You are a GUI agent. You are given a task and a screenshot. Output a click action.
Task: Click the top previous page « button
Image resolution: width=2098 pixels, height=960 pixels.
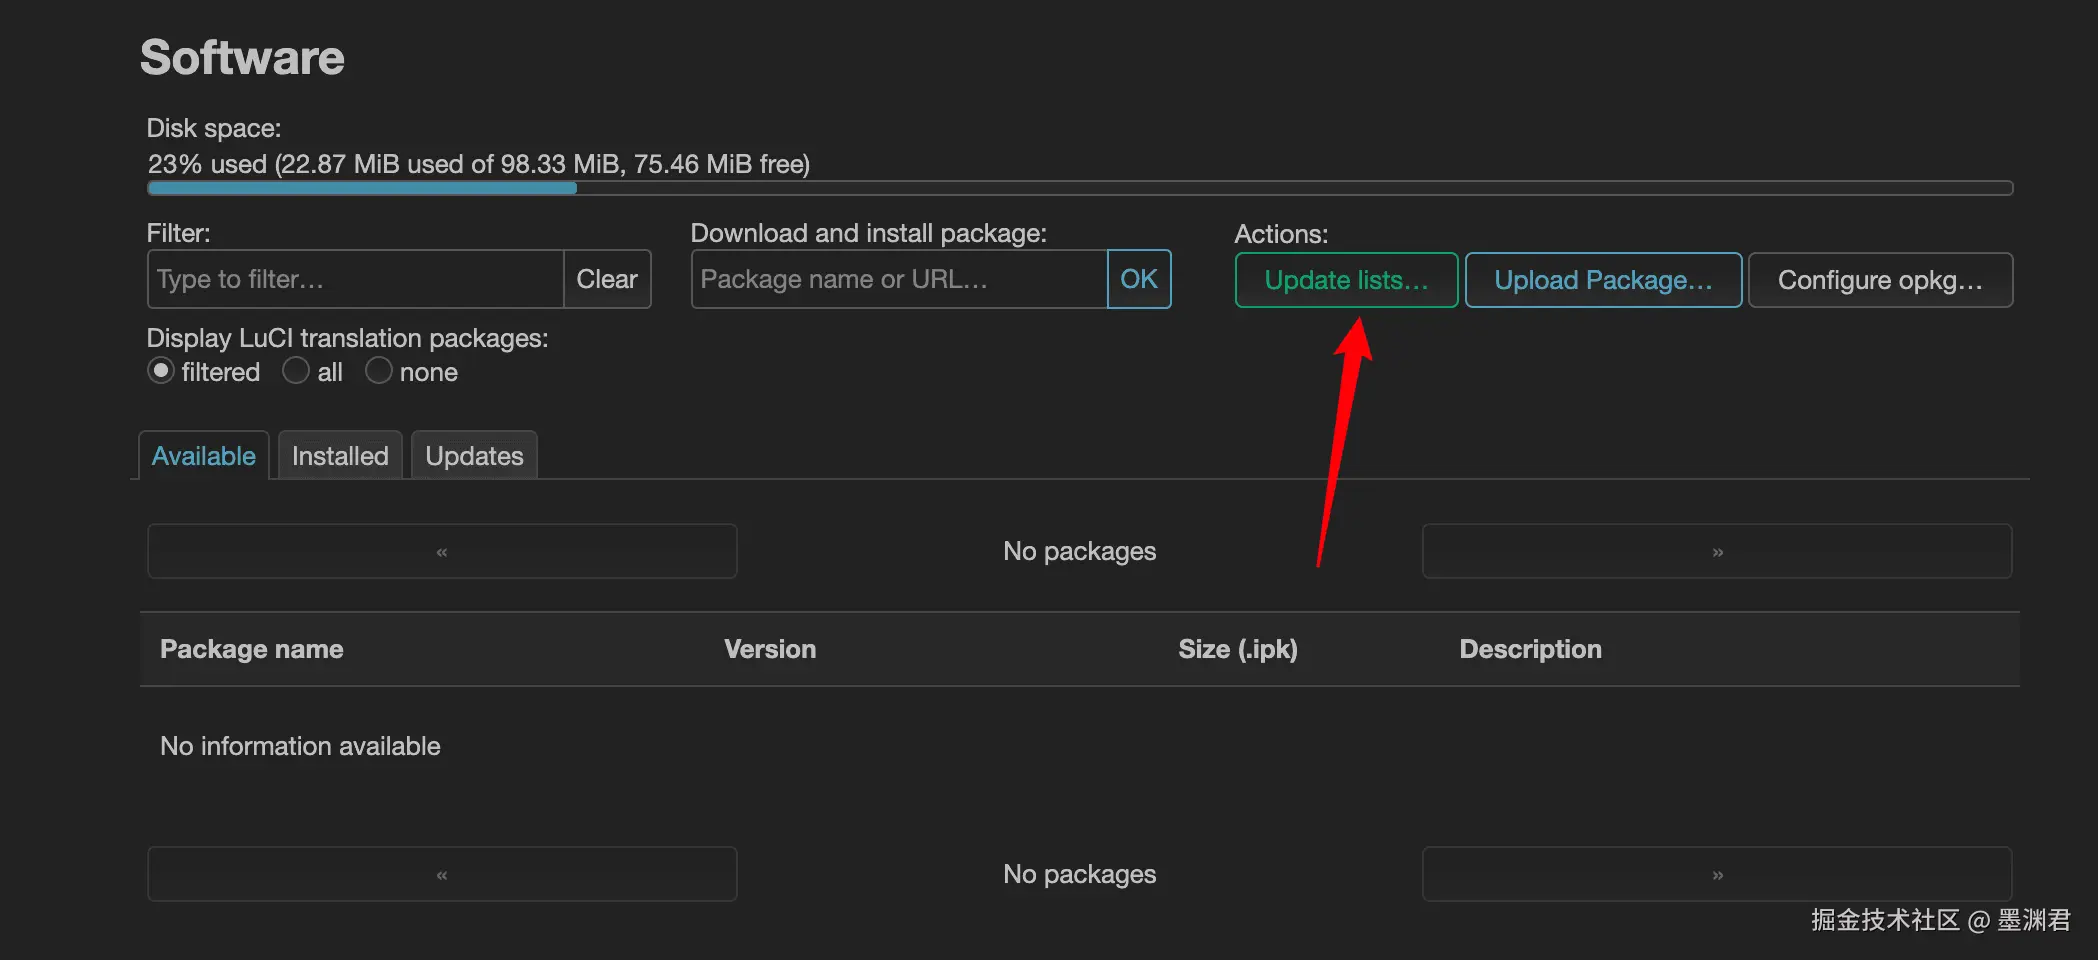442,551
